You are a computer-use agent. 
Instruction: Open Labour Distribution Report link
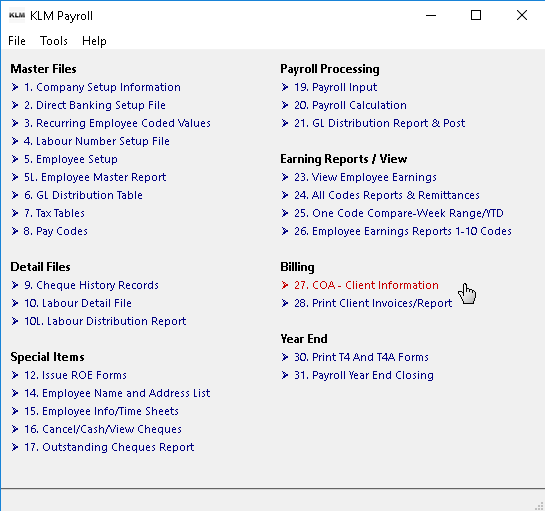pos(105,321)
